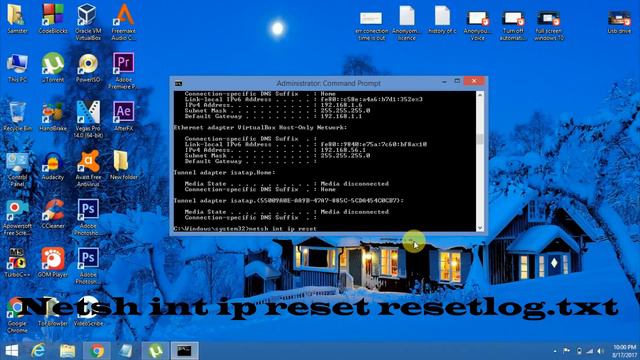Open VideoScribe desktop shortcut
This screenshot has width=640, height=360.
tap(88, 312)
